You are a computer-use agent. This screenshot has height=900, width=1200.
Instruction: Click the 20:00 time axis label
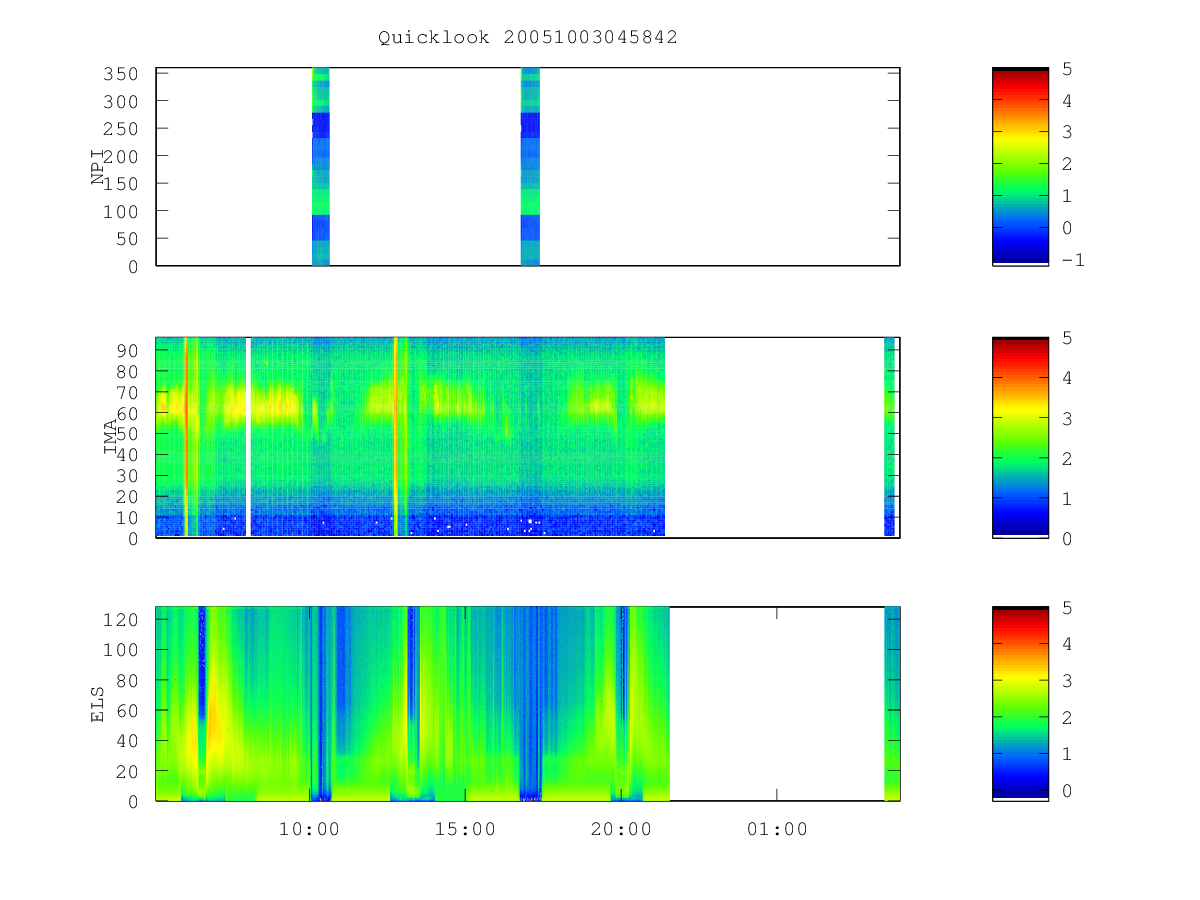tap(621, 829)
